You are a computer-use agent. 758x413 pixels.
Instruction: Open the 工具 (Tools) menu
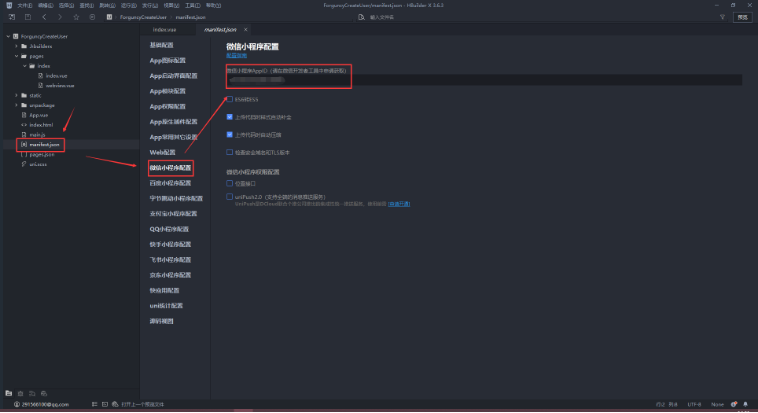point(192,5)
